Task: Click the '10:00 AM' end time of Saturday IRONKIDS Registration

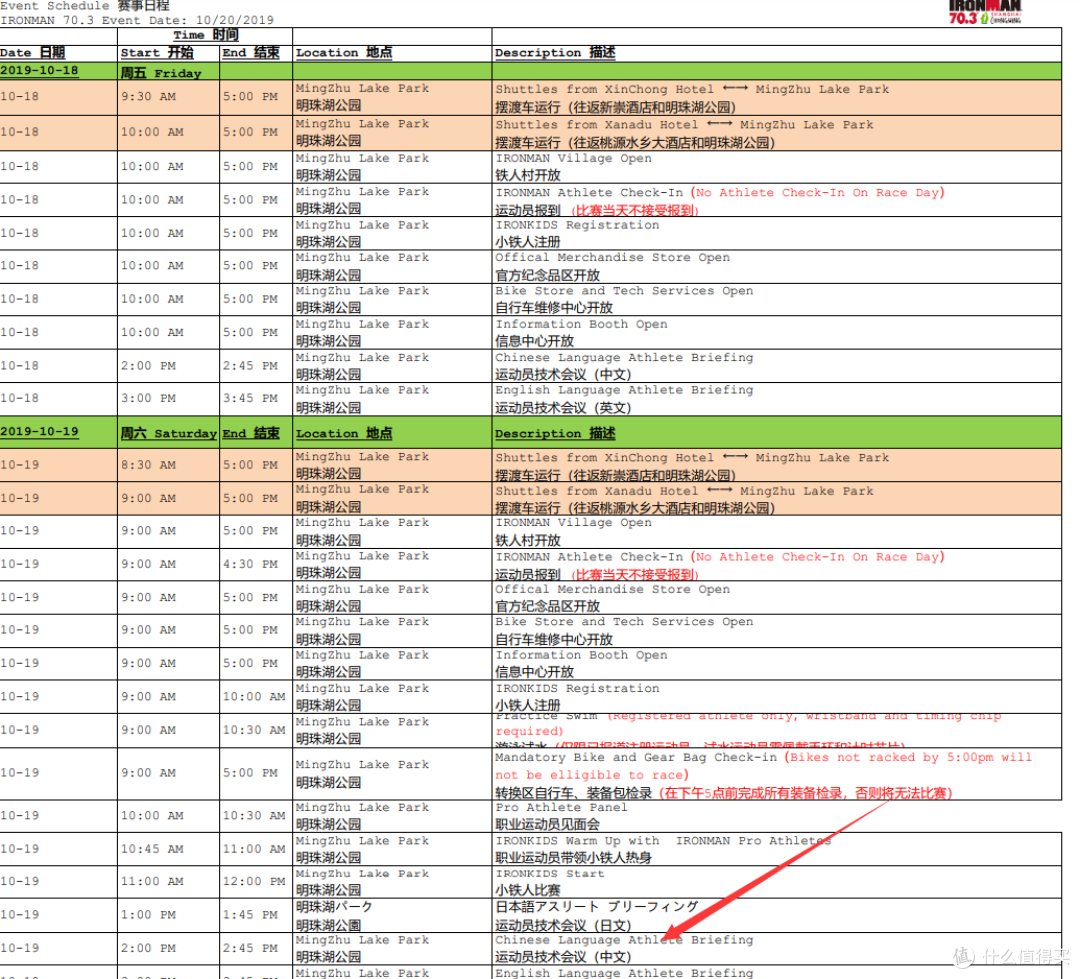Action: (253, 697)
